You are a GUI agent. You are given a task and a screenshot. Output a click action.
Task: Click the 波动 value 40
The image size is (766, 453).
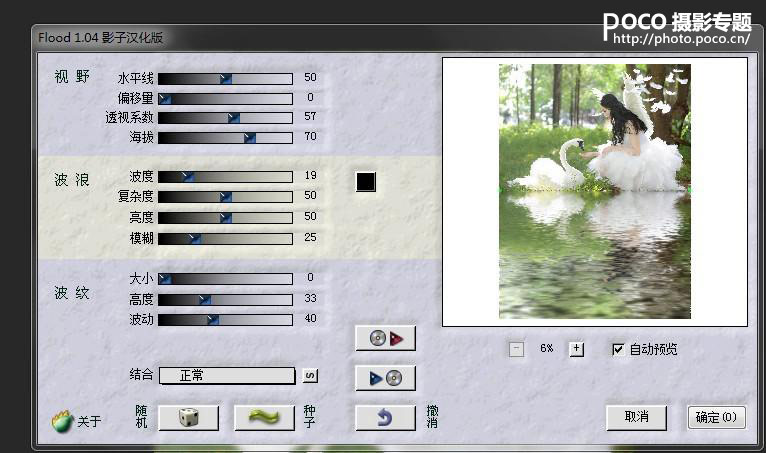pyautogui.click(x=310, y=318)
